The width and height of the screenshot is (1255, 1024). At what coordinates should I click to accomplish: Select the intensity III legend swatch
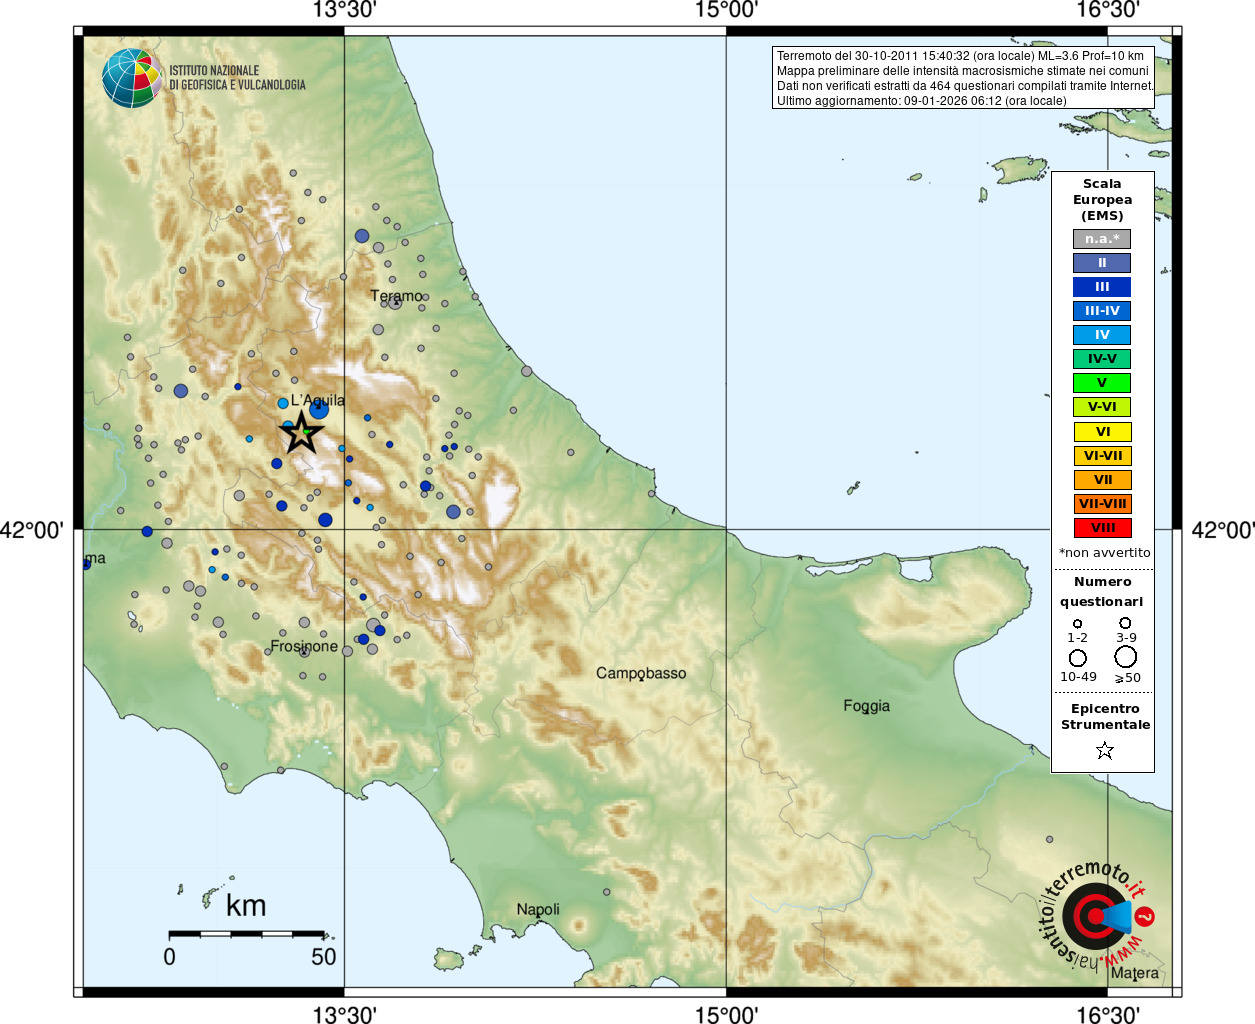1102,287
